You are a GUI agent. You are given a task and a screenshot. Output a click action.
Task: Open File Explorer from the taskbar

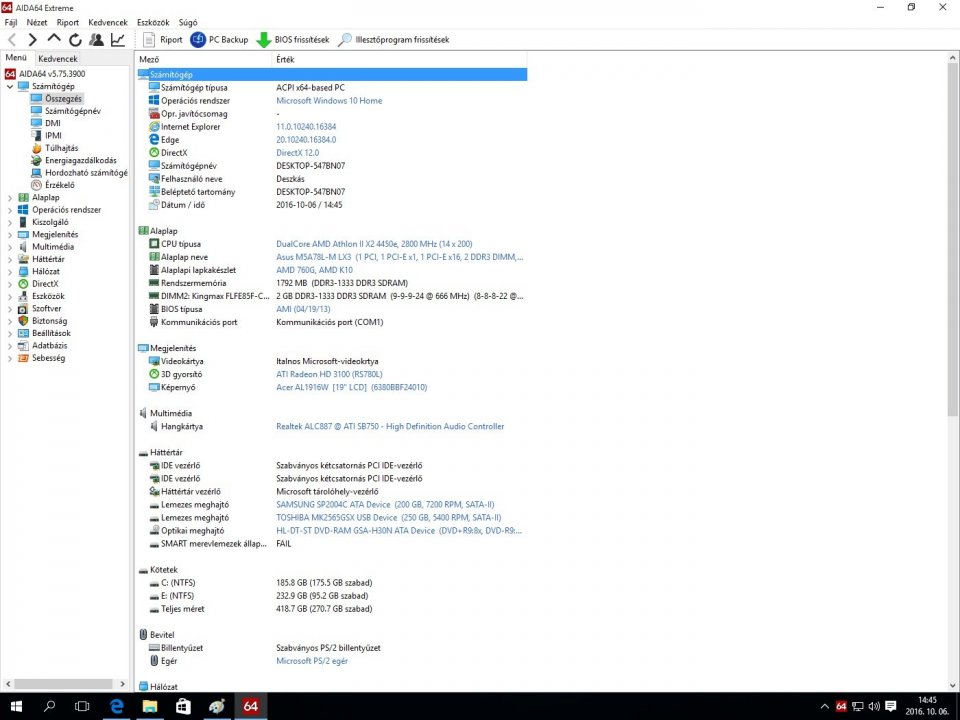pos(150,707)
